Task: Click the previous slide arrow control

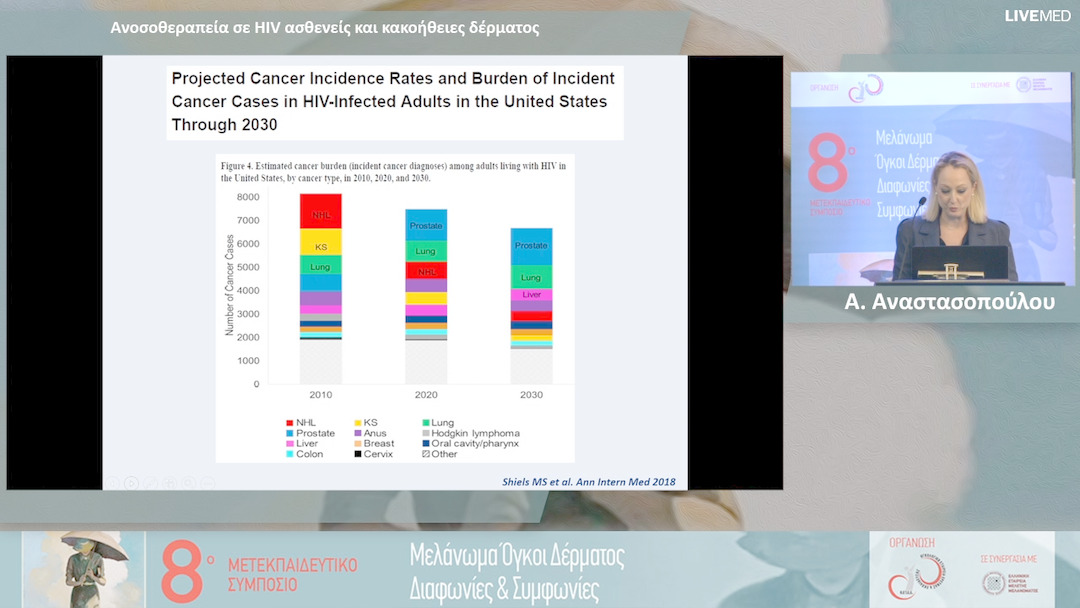Action: coord(112,482)
